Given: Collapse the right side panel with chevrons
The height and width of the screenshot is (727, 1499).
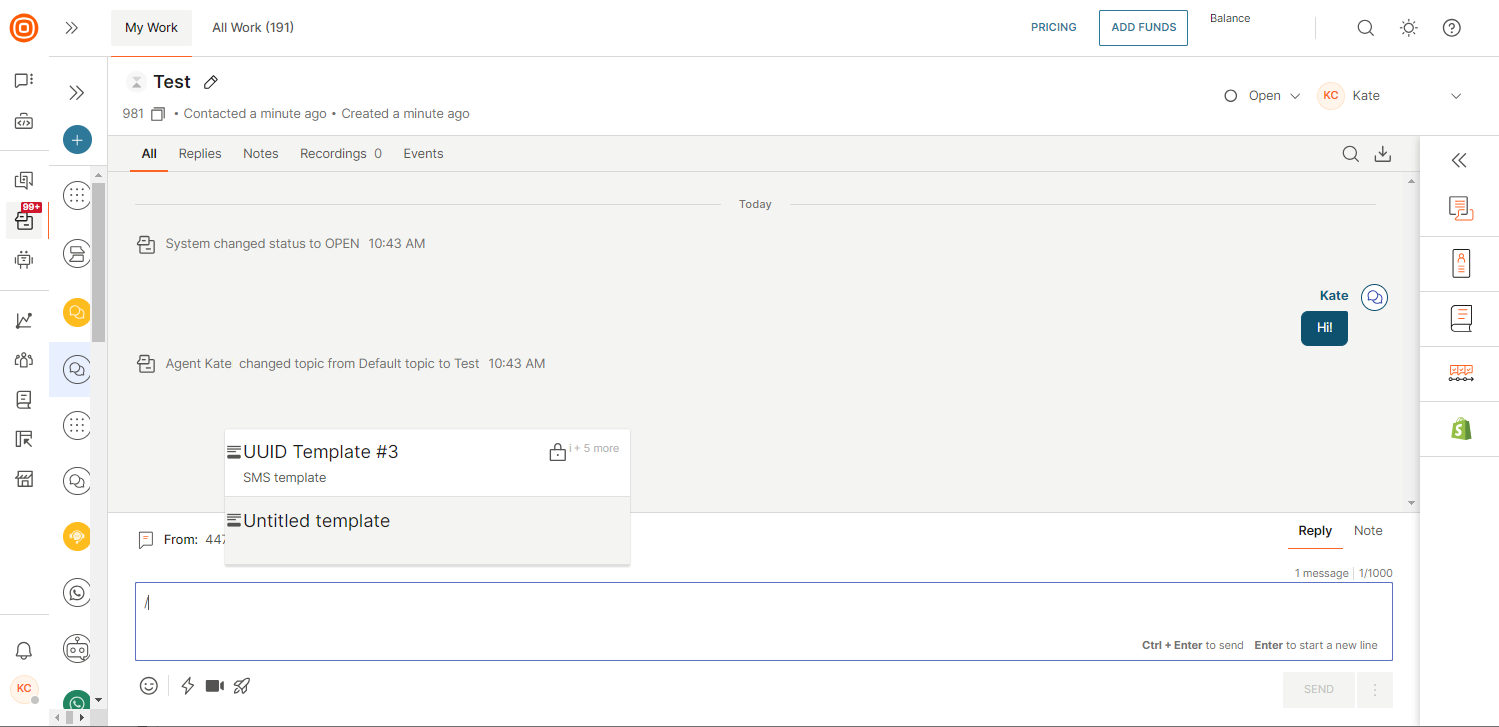Looking at the screenshot, I should pyautogui.click(x=1459, y=160).
